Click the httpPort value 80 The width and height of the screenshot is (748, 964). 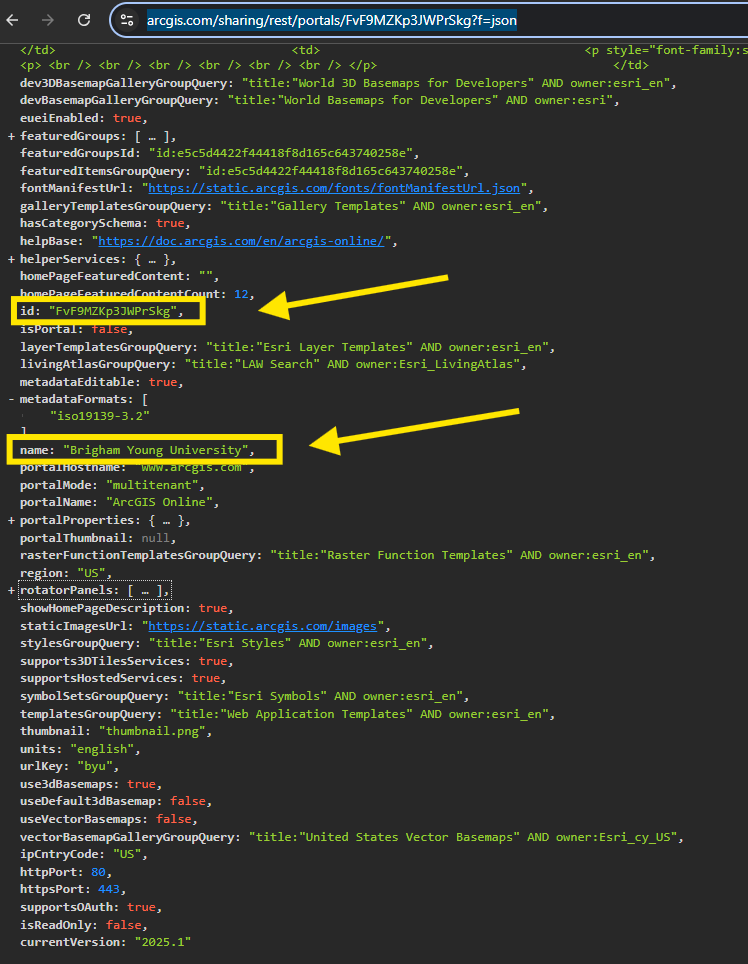(x=98, y=872)
